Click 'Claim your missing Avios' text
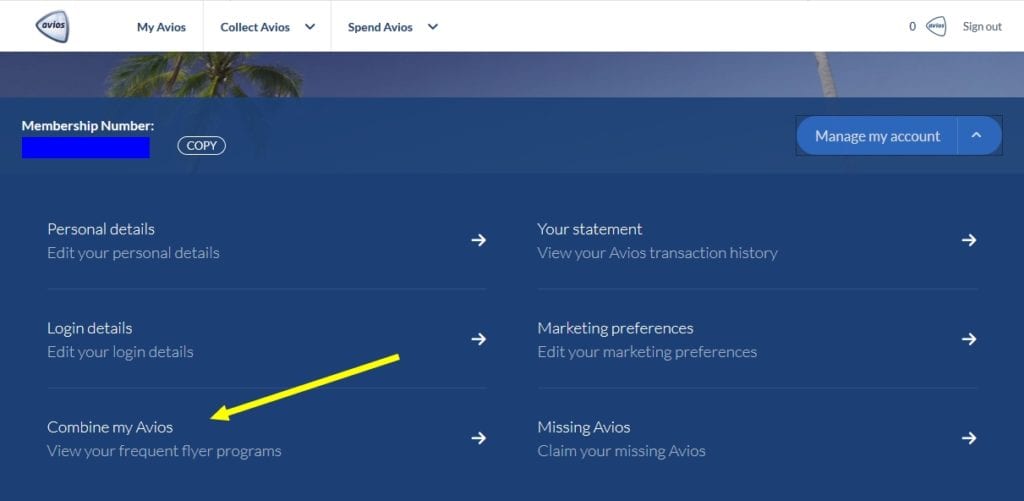The image size is (1024, 501). pos(622,451)
